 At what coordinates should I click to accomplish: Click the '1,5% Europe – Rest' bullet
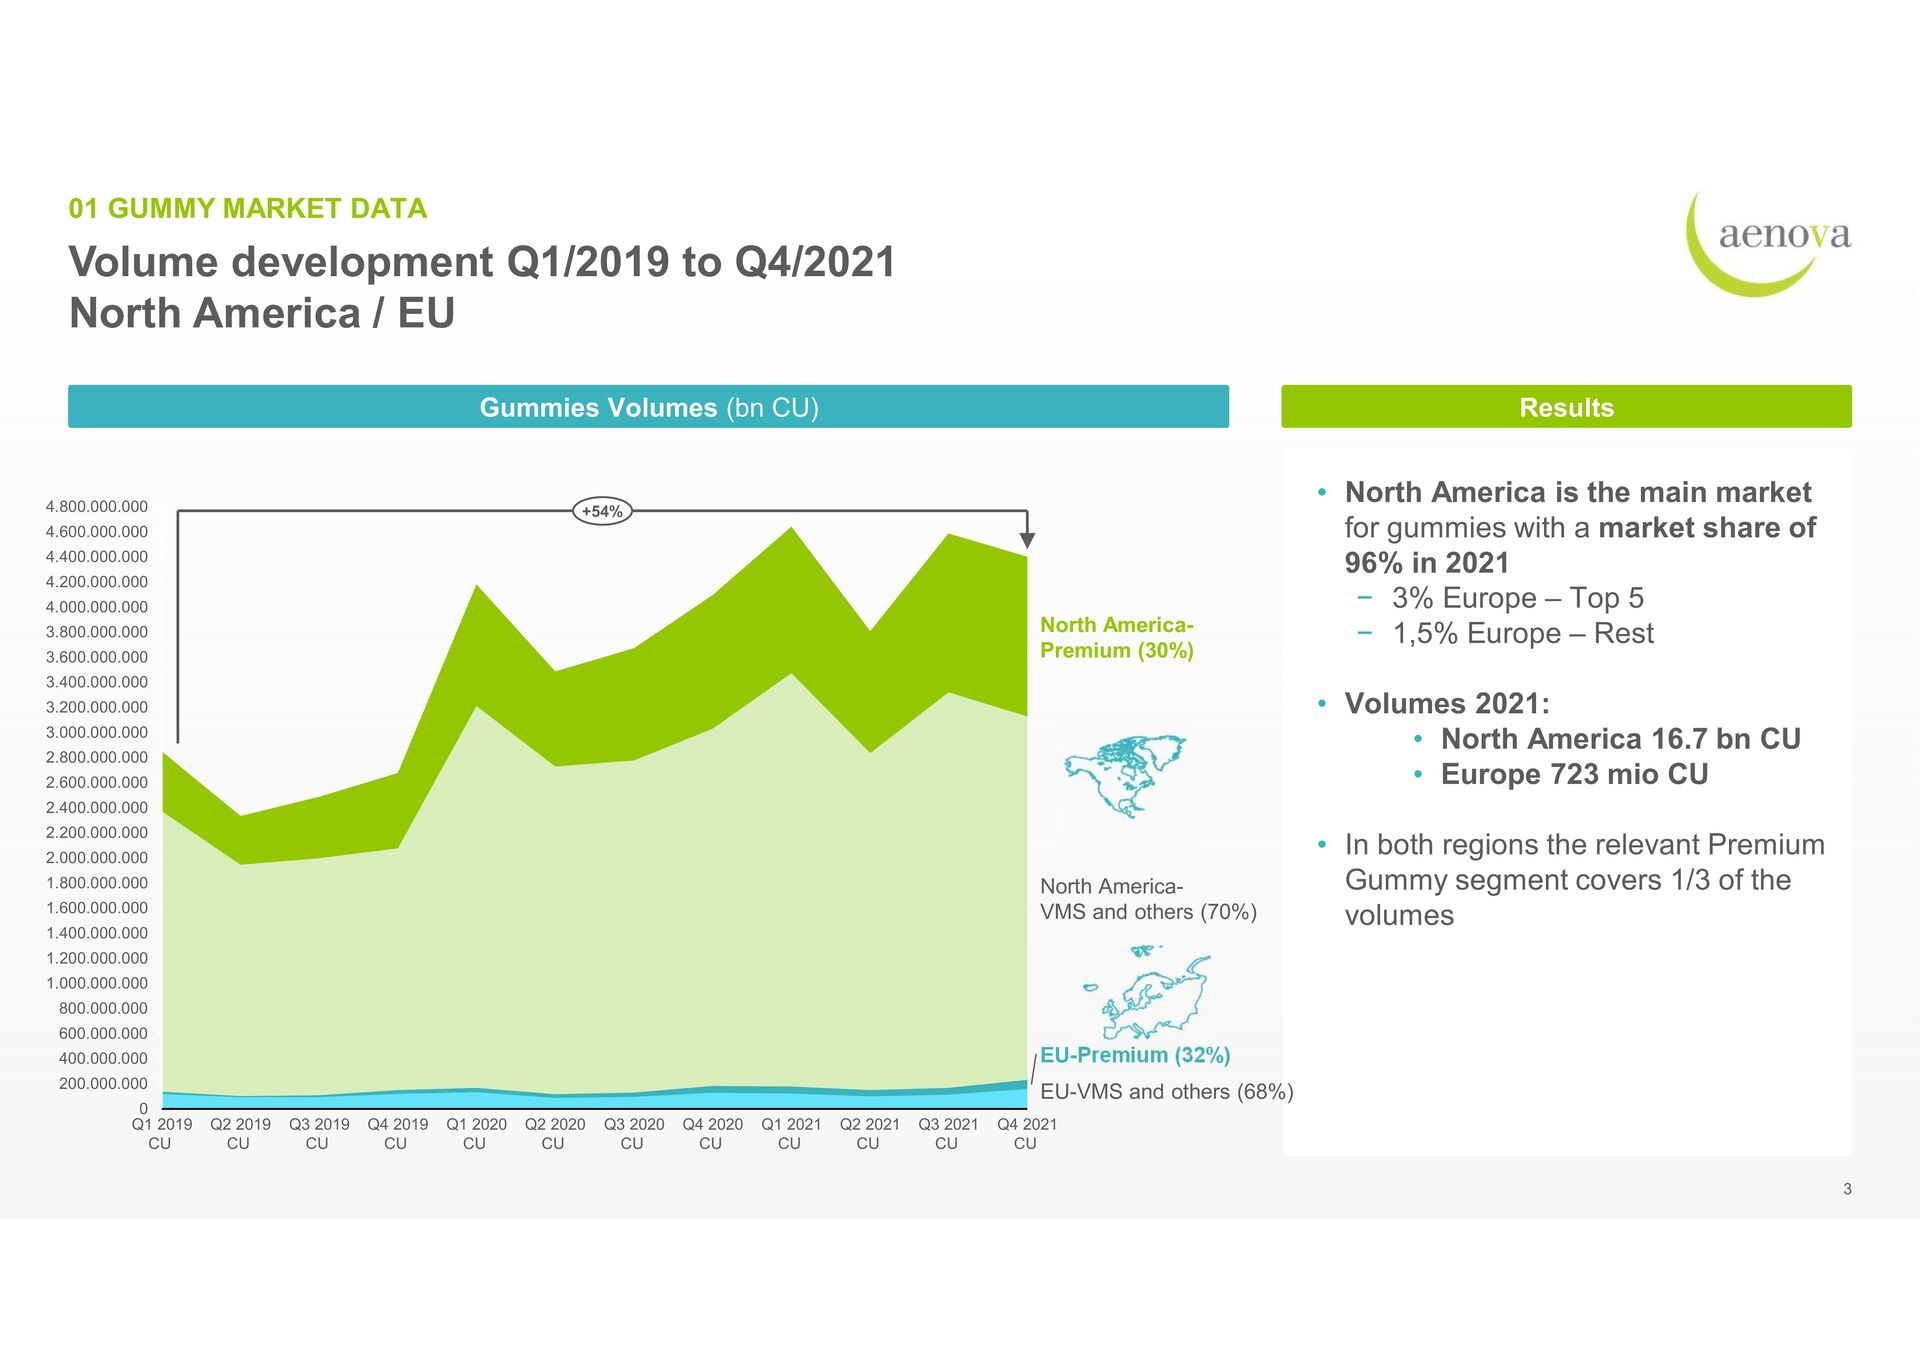point(1522,633)
